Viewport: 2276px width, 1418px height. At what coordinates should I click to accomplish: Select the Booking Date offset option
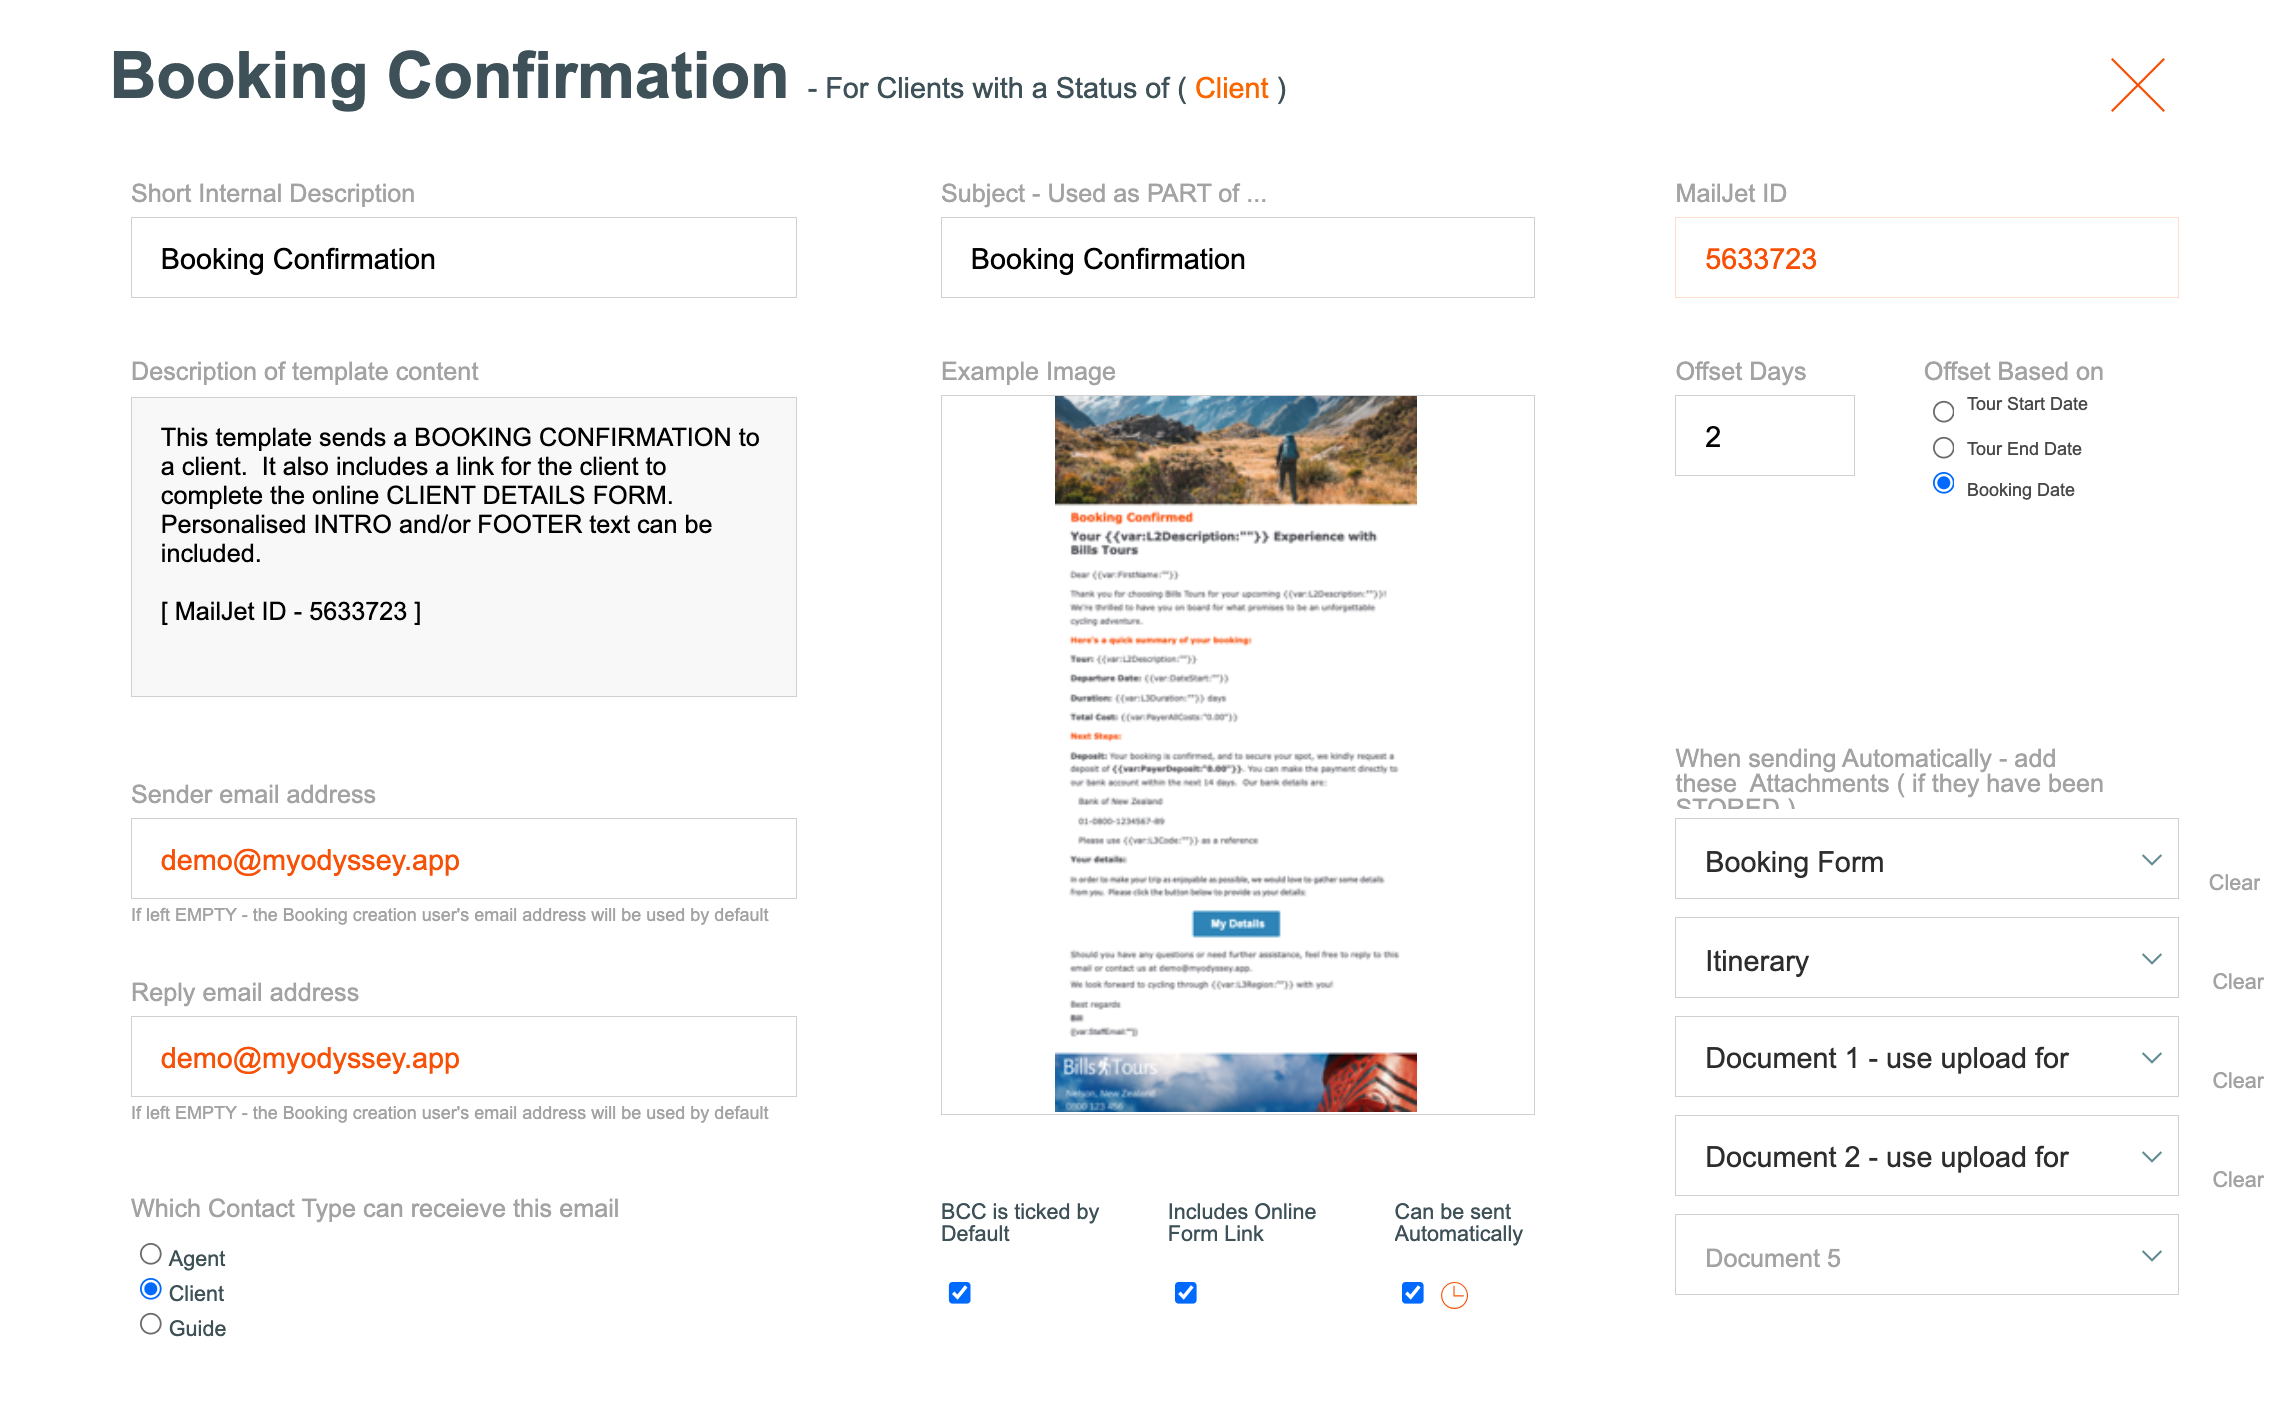pyautogui.click(x=1943, y=484)
